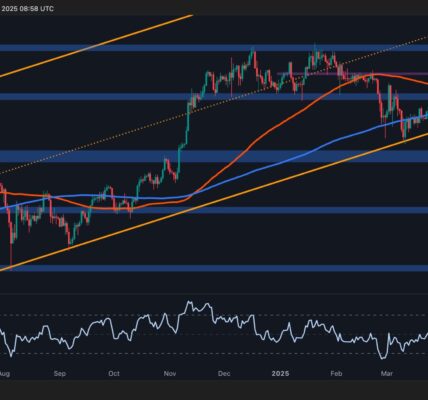Click the bottommost blue support zone
Screen dimensions: 428x400
click(214, 268)
